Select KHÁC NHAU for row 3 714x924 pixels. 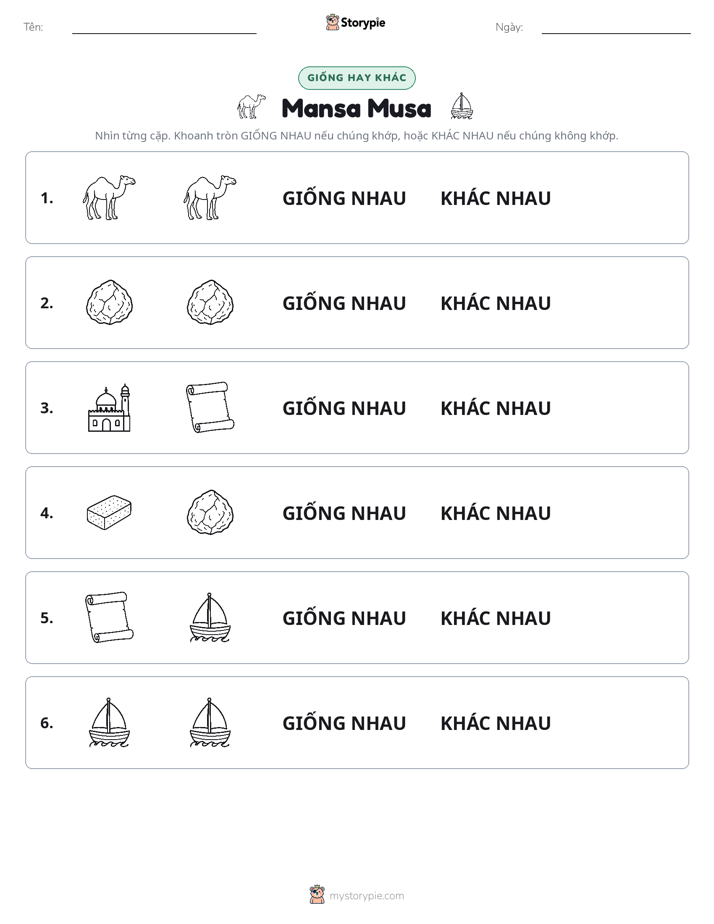(495, 408)
